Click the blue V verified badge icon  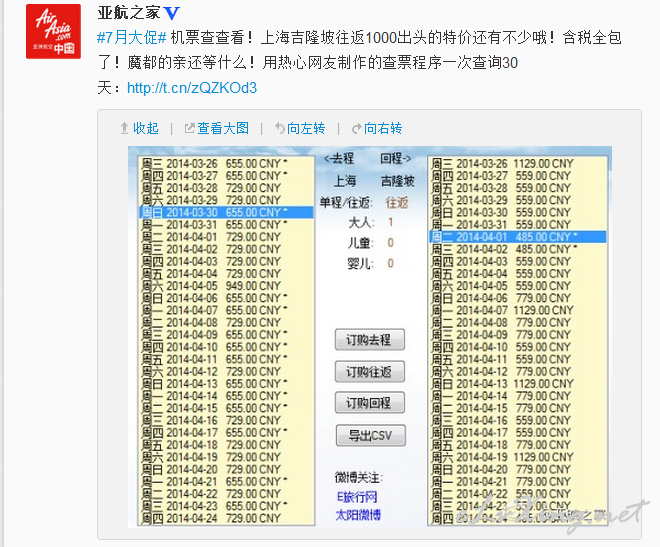tap(171, 13)
